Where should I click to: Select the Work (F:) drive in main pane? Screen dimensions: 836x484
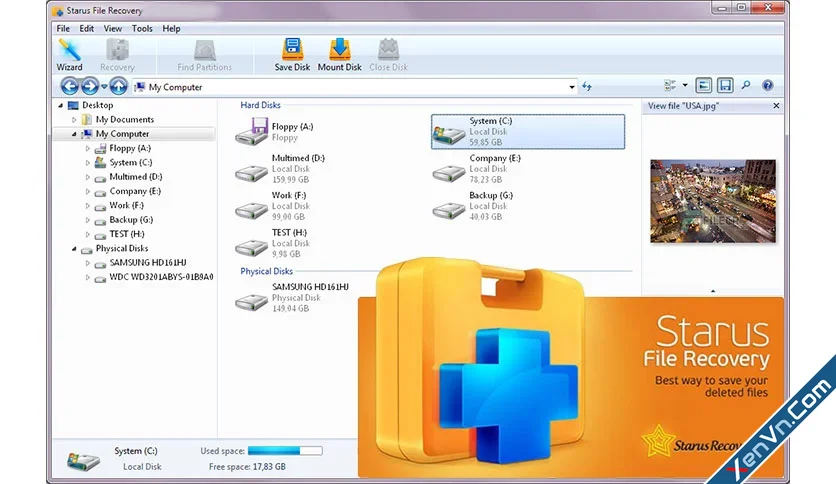pos(273,206)
